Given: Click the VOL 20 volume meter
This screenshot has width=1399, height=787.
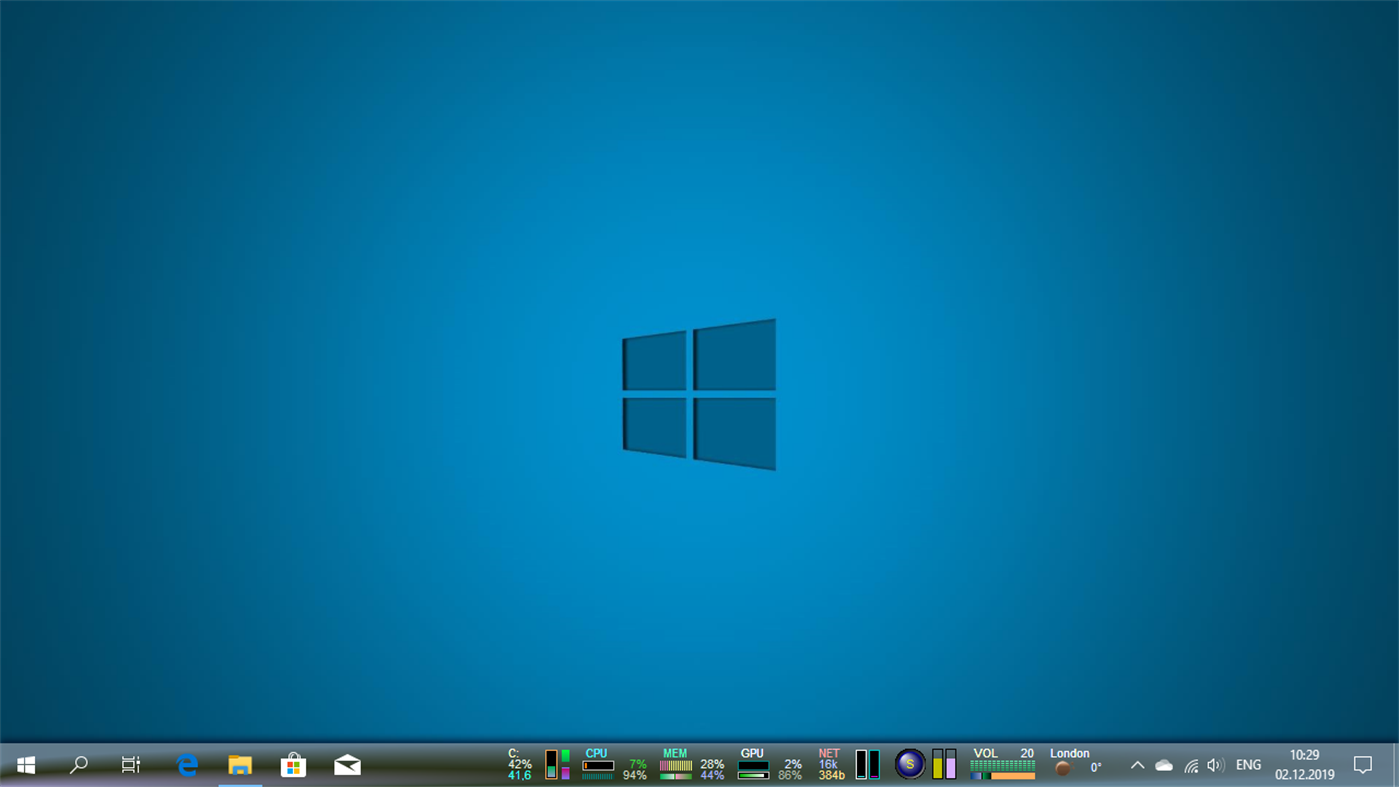Looking at the screenshot, I should click(x=1003, y=764).
